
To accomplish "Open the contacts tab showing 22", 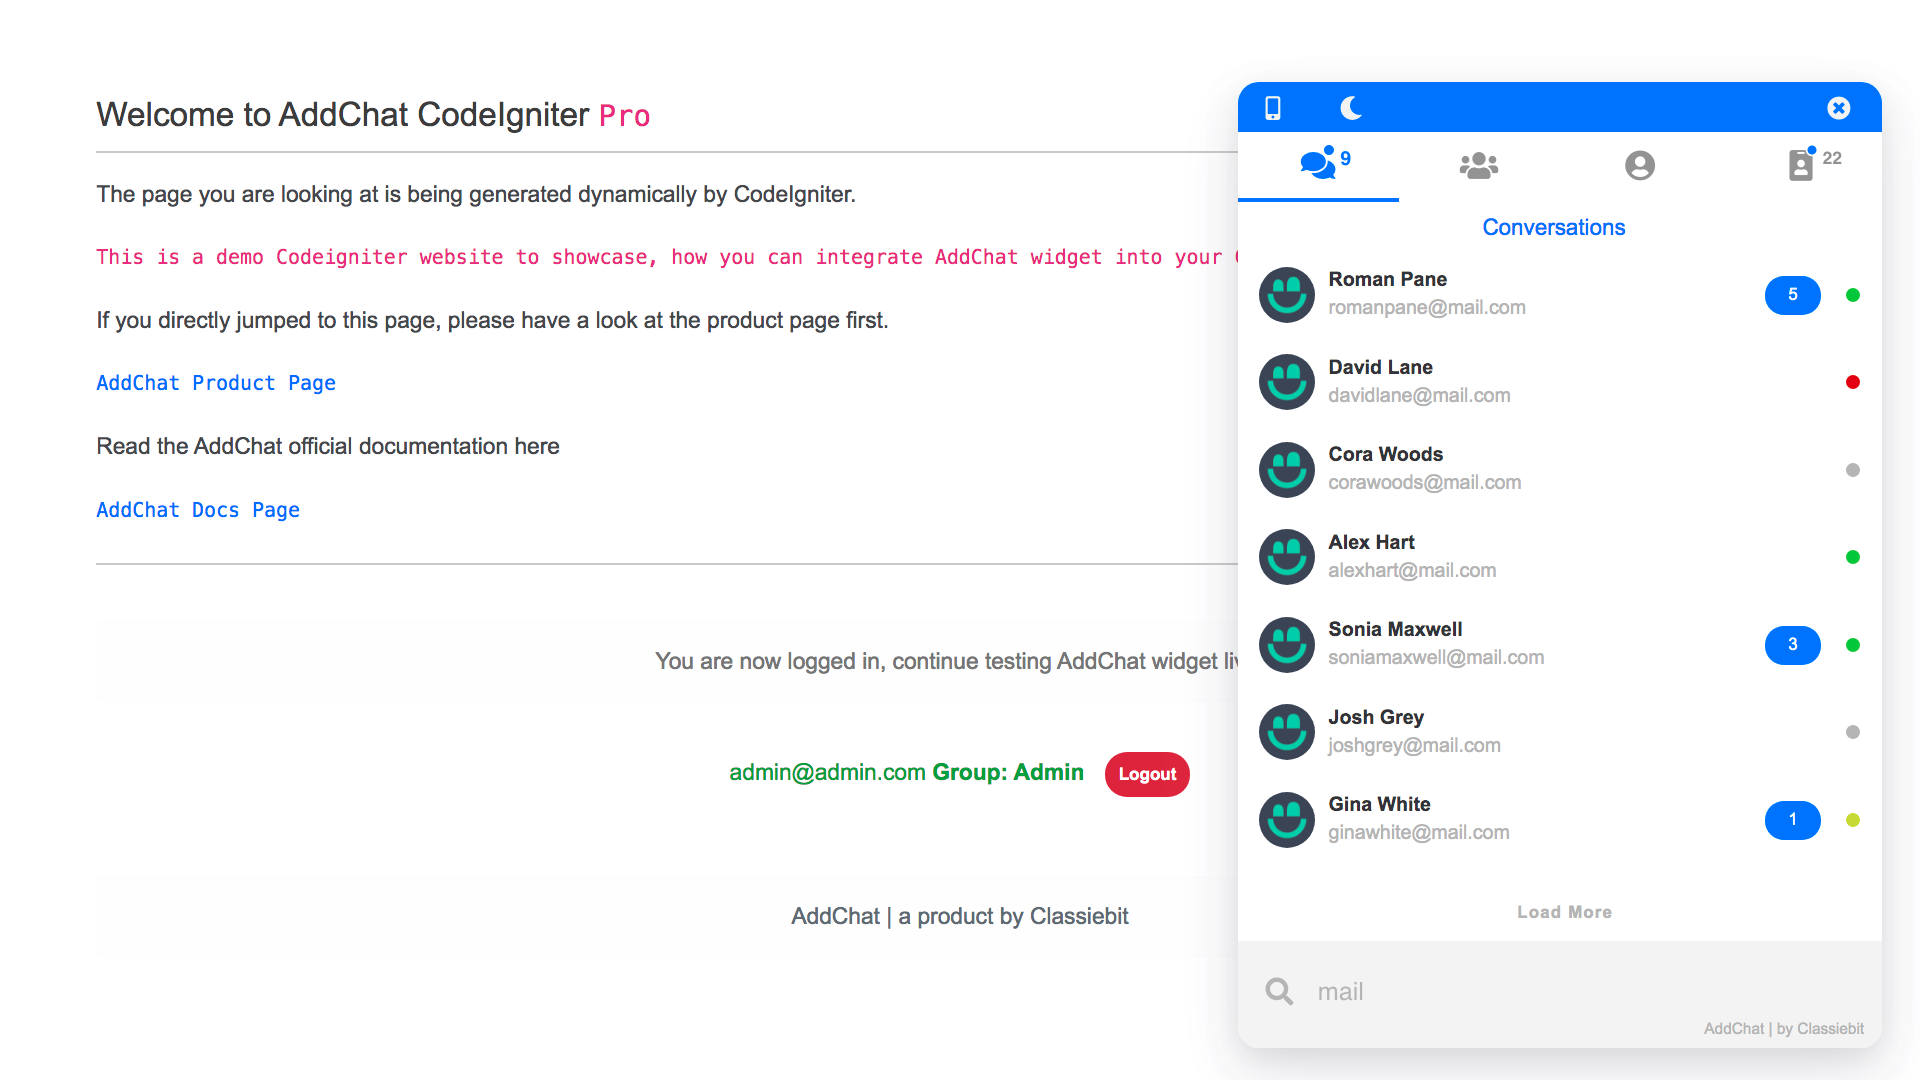I will (x=1801, y=164).
